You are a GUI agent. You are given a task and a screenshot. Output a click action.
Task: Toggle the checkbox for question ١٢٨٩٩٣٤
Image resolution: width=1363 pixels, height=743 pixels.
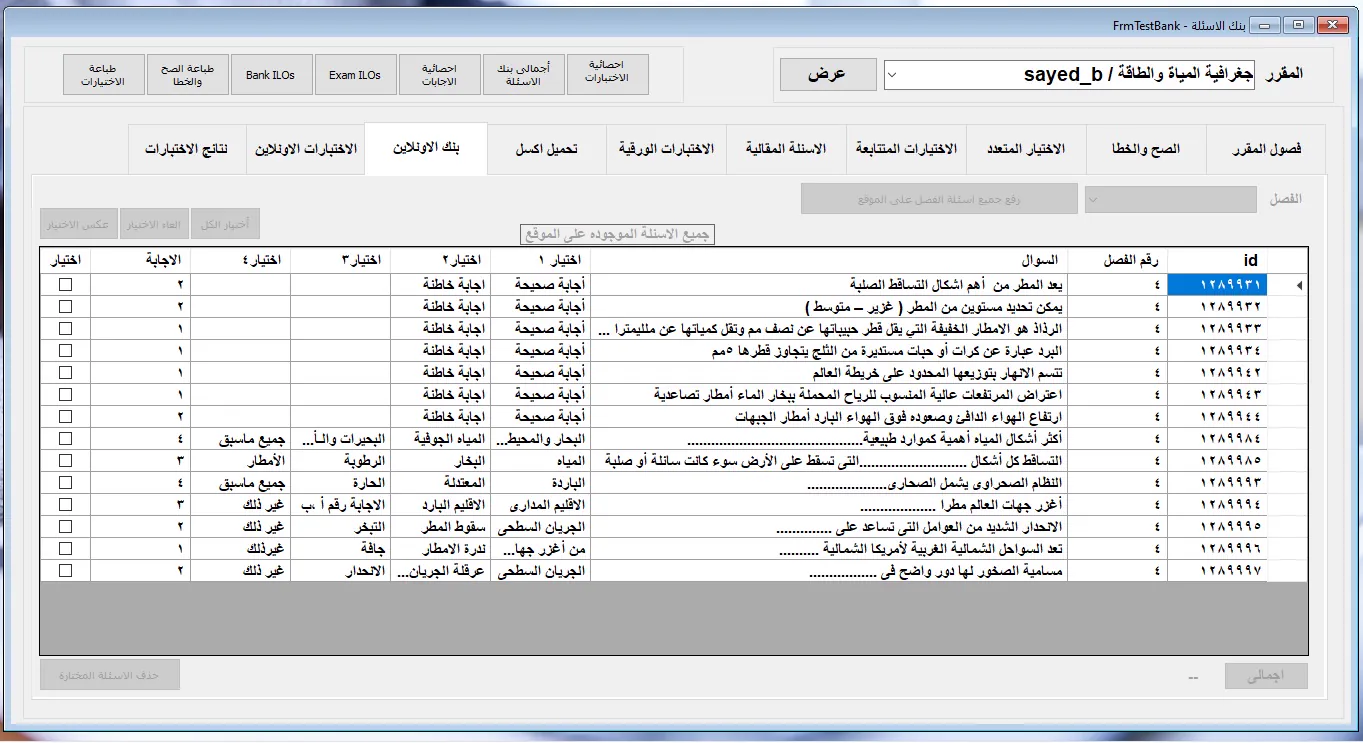point(66,351)
